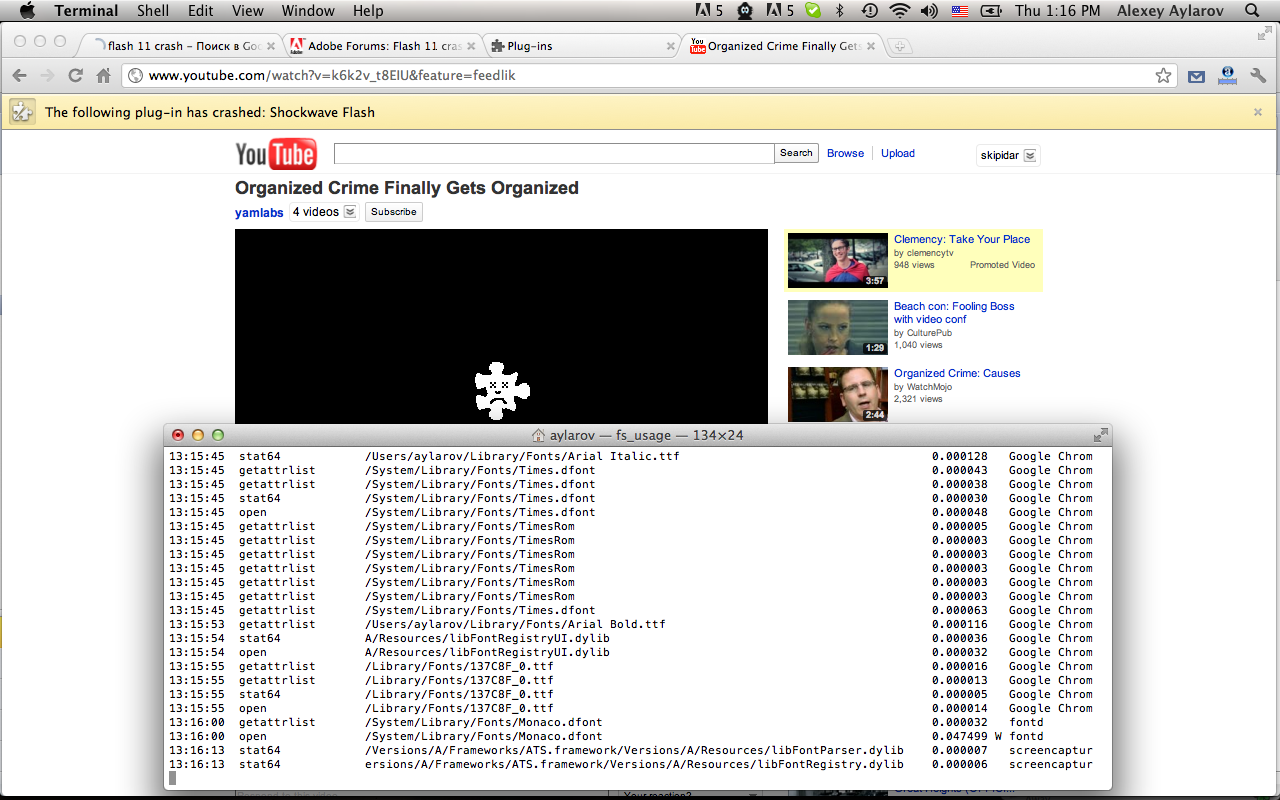Image resolution: width=1280 pixels, height=800 pixels.
Task: Open the US flag input source menu
Action: [x=960, y=11]
